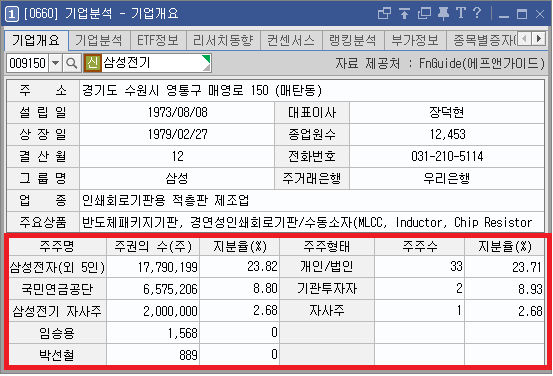Click the font size T icon

pyautogui.click(x=461, y=13)
